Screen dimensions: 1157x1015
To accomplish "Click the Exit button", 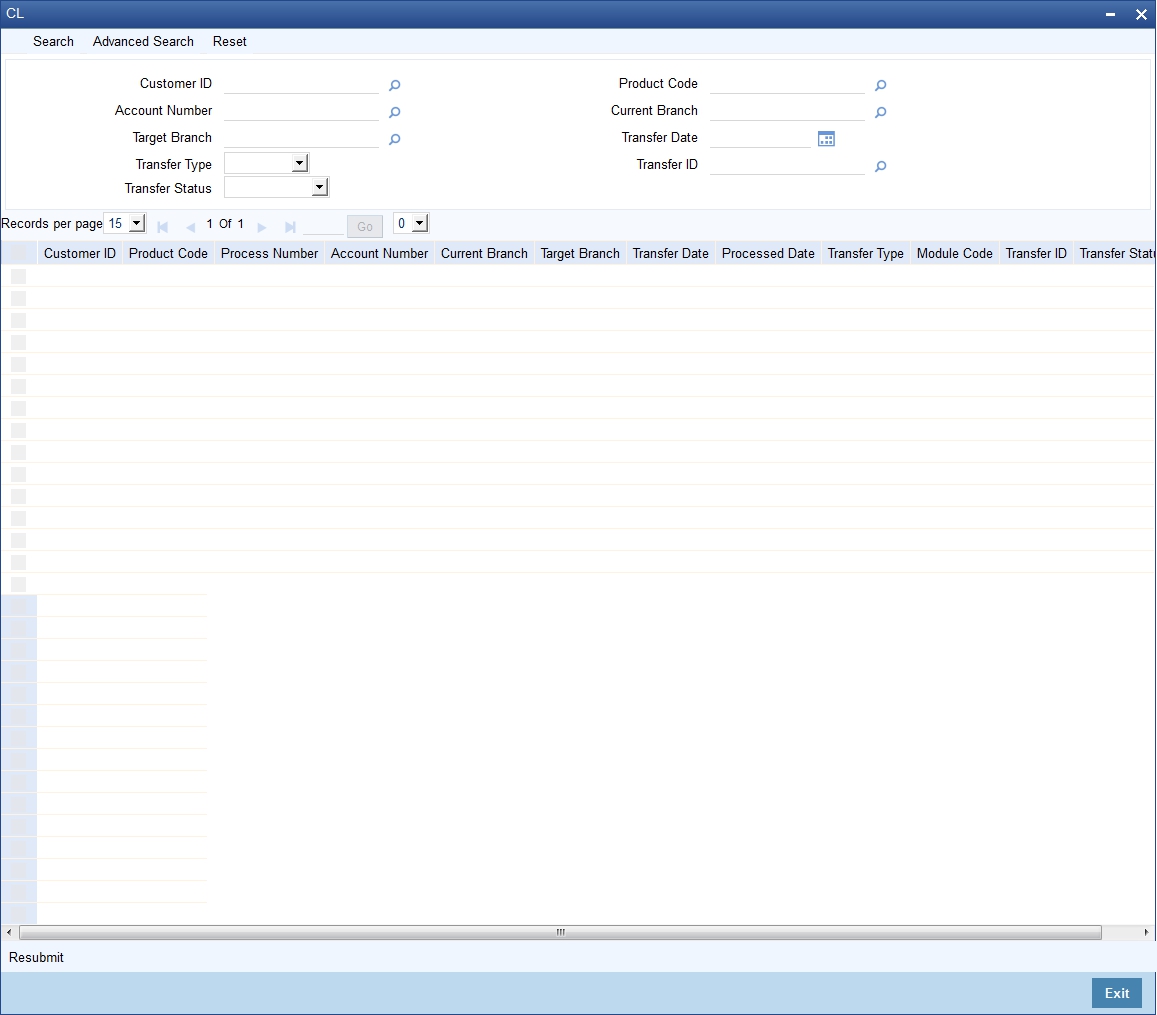I will [1116, 993].
